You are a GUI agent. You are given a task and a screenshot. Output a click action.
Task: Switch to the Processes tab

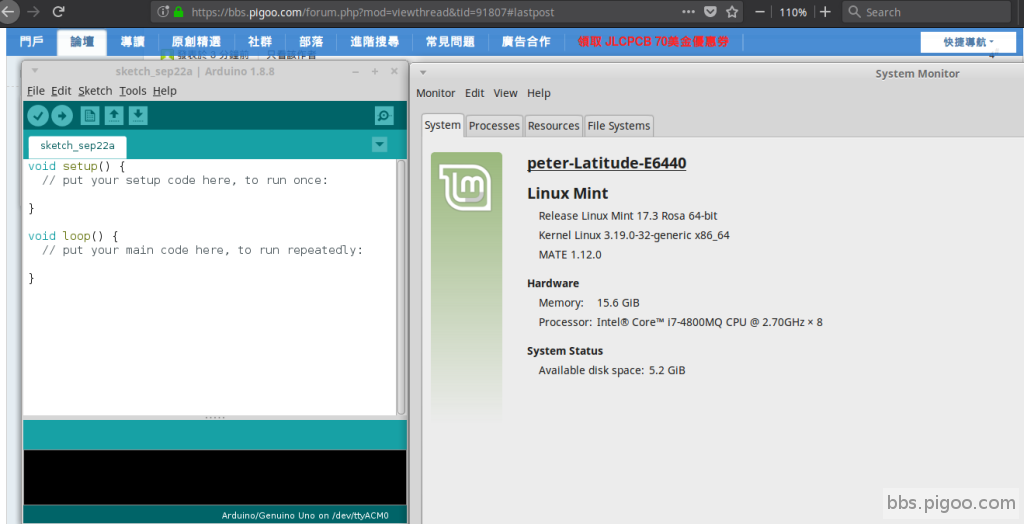494,125
